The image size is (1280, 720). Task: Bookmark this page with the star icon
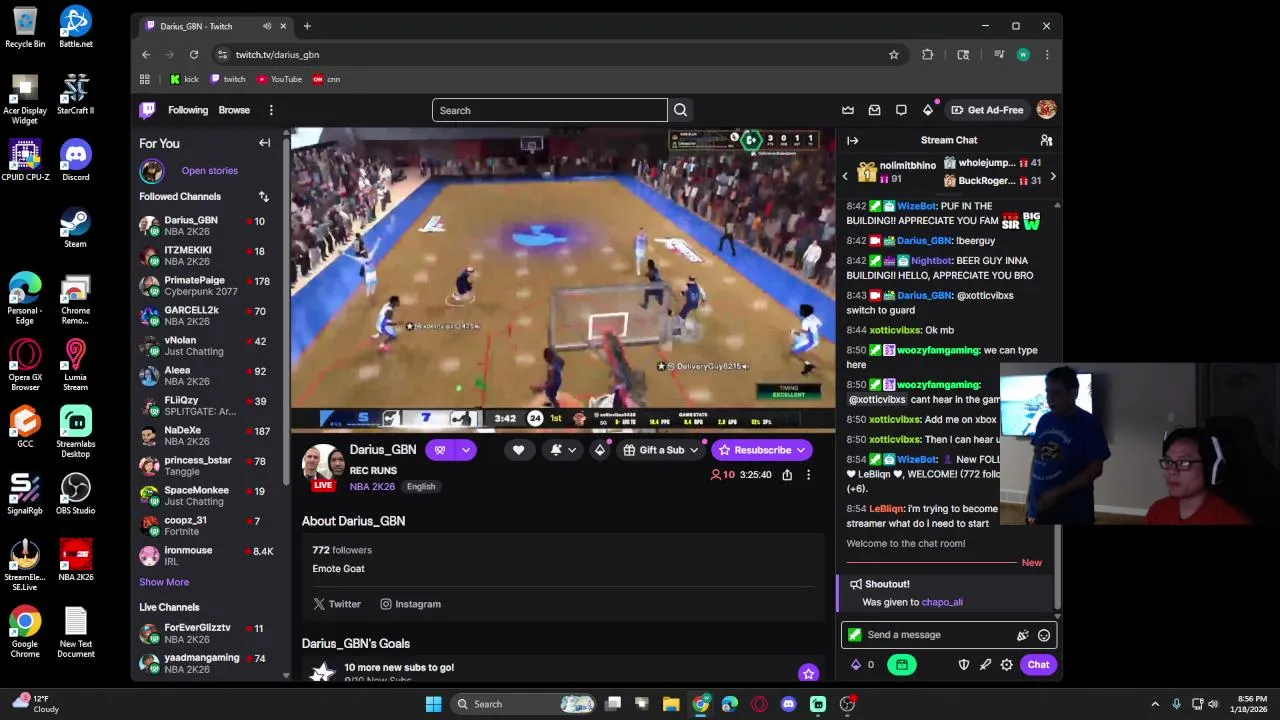tap(894, 55)
